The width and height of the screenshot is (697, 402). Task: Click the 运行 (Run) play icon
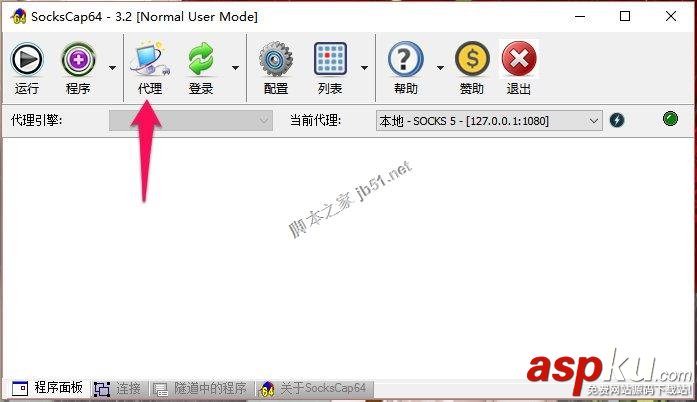click(27, 59)
